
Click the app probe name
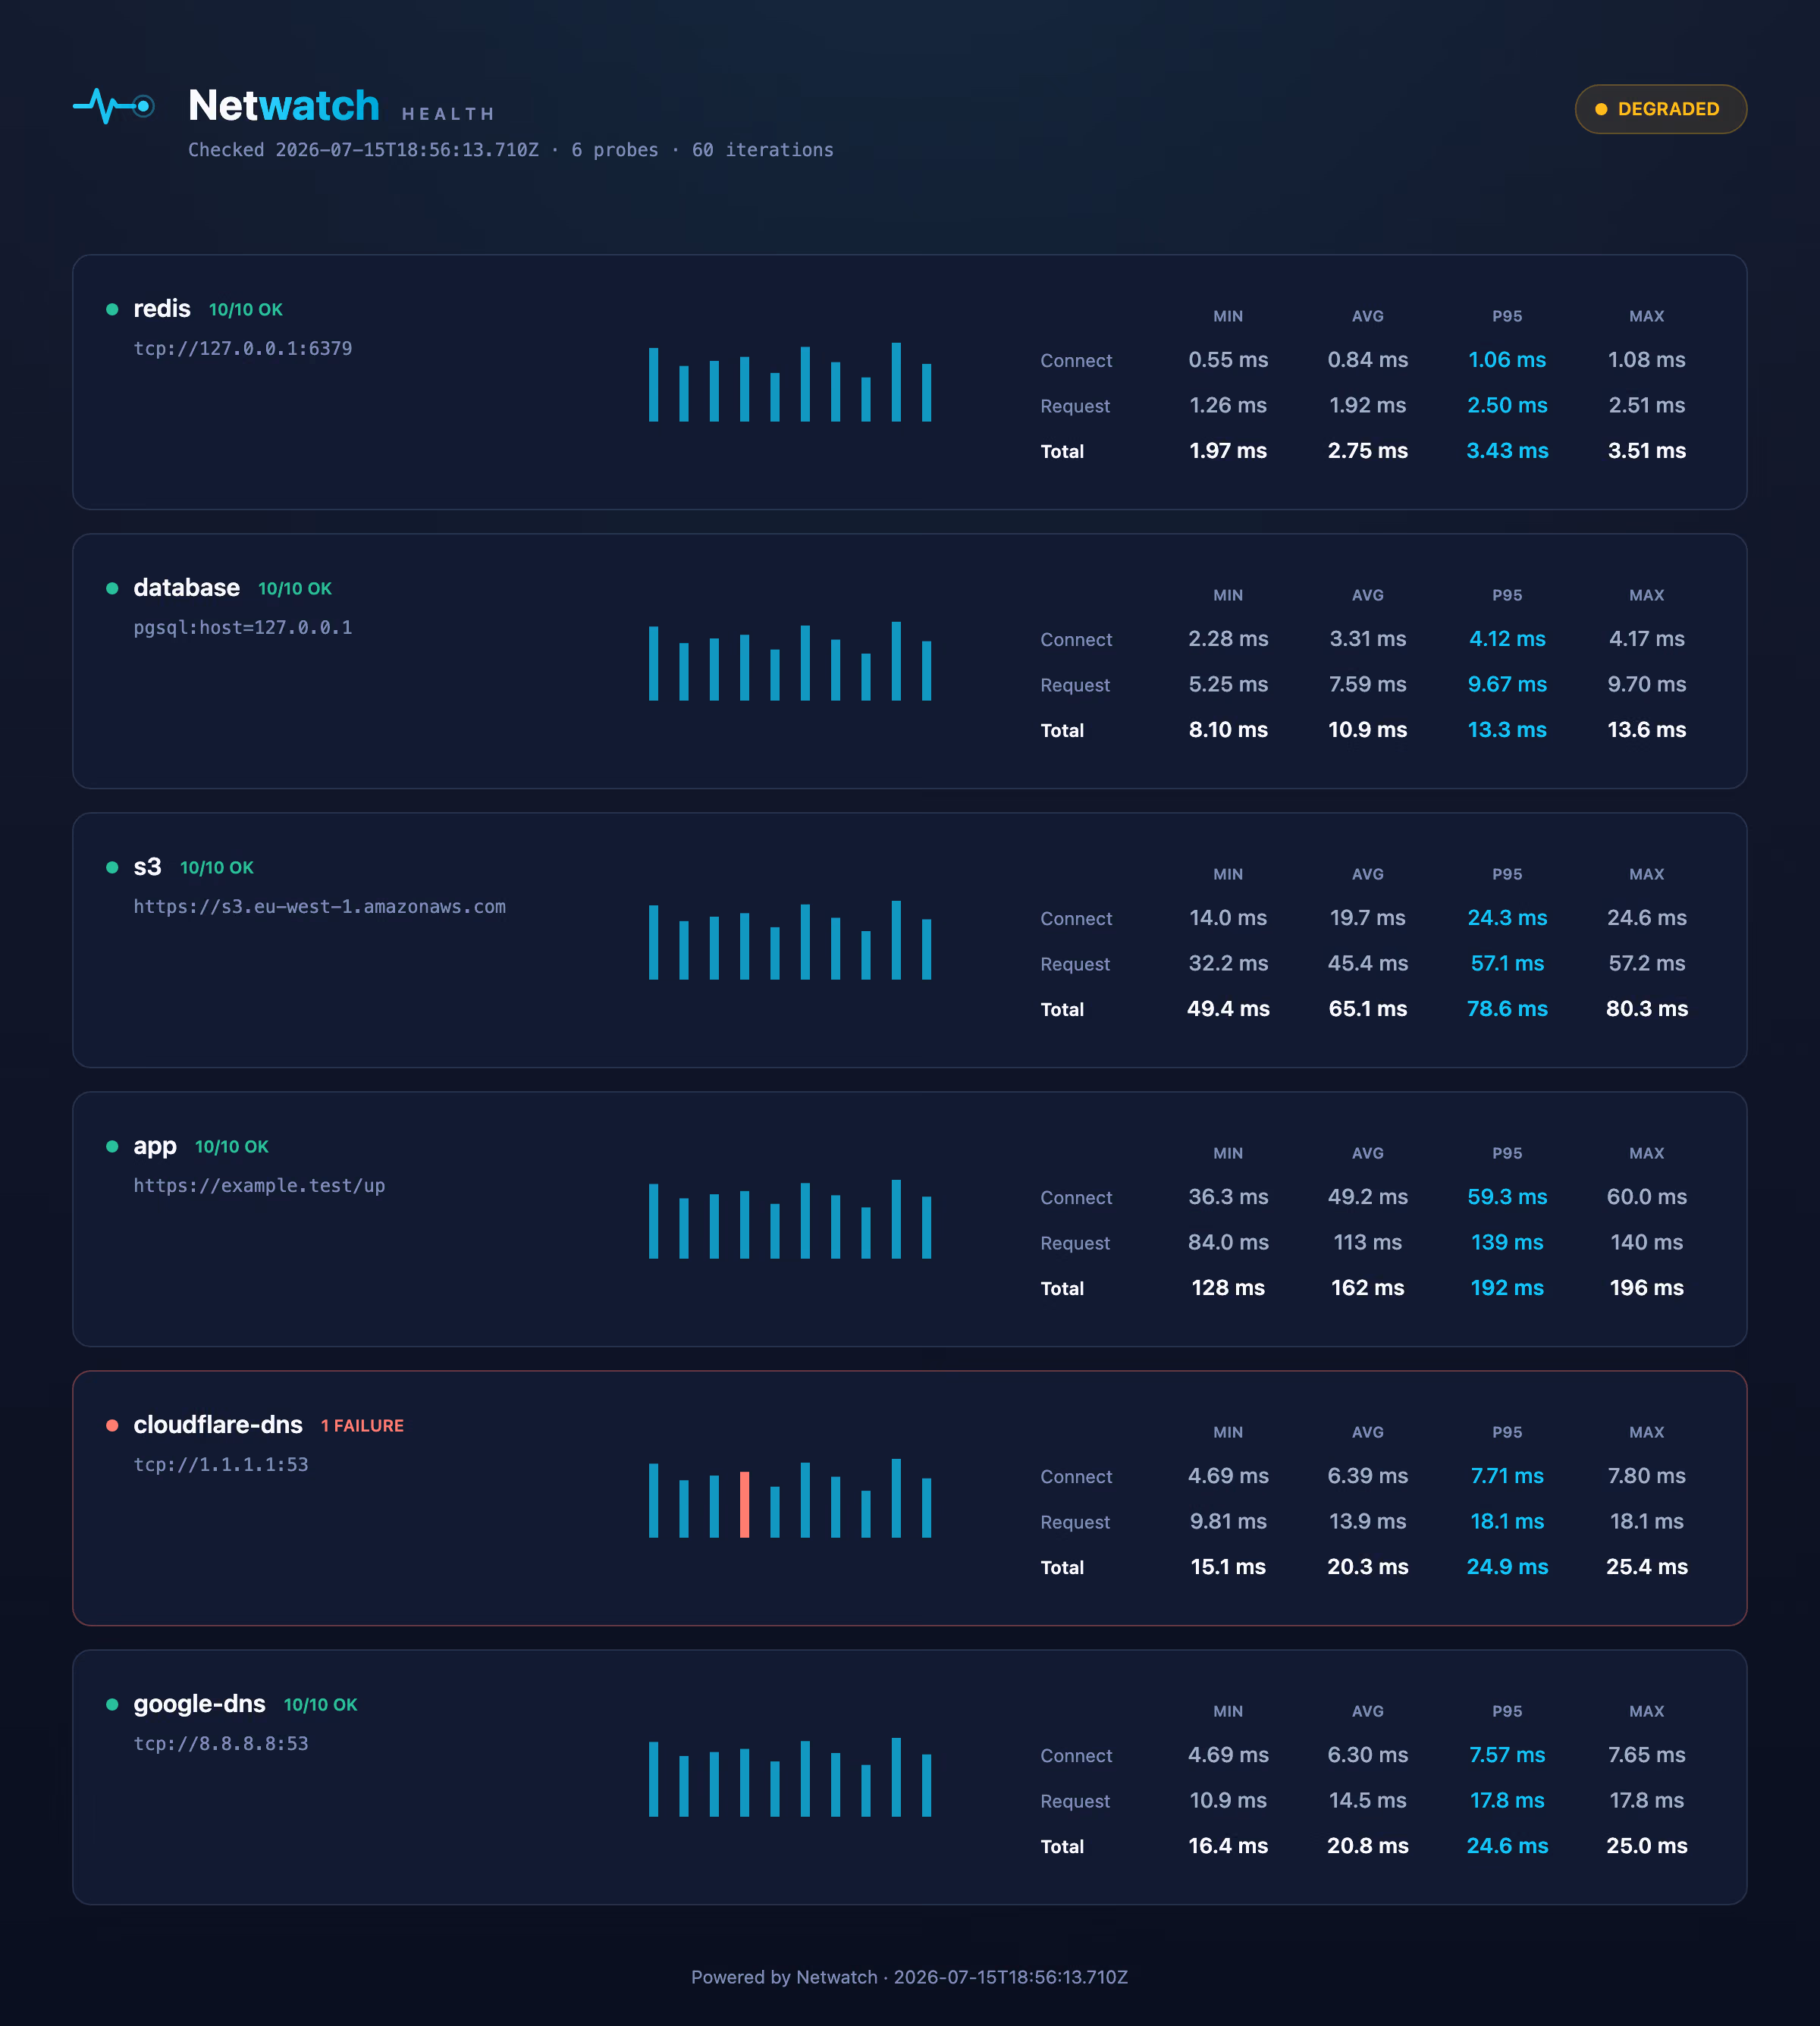(155, 1146)
